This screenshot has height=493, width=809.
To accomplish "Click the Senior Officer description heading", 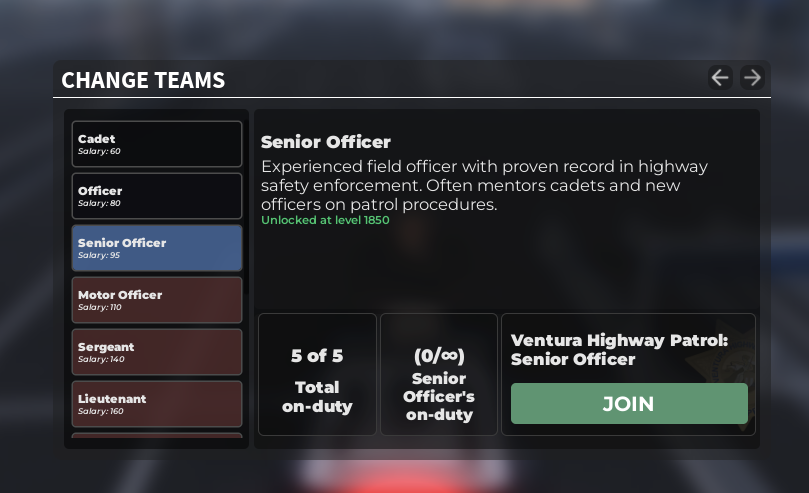I will (x=326, y=142).
